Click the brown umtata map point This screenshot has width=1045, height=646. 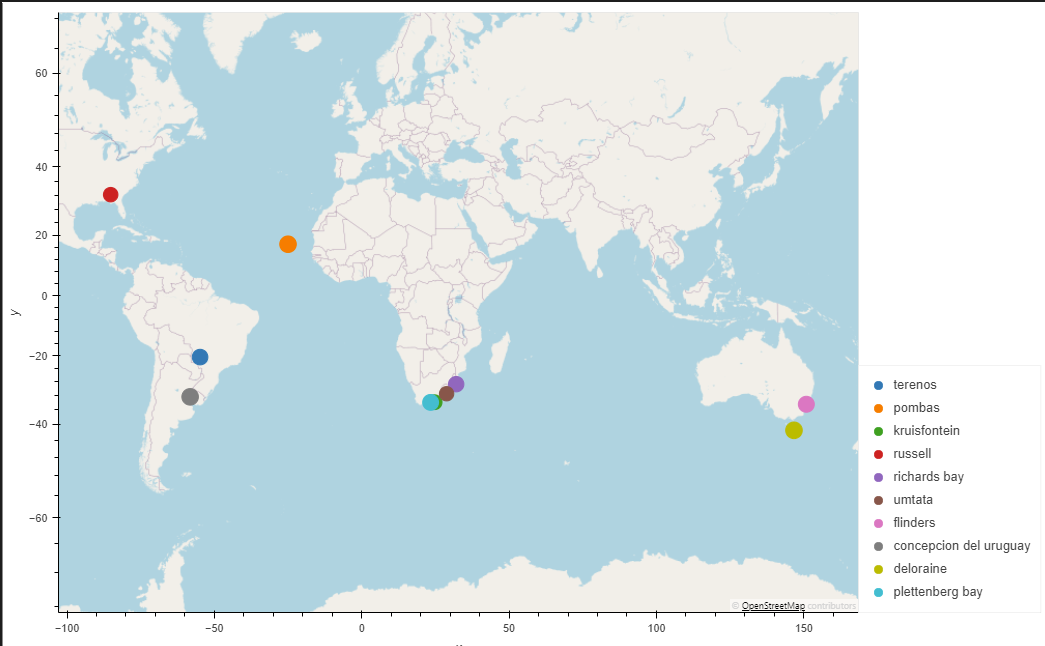(x=447, y=393)
